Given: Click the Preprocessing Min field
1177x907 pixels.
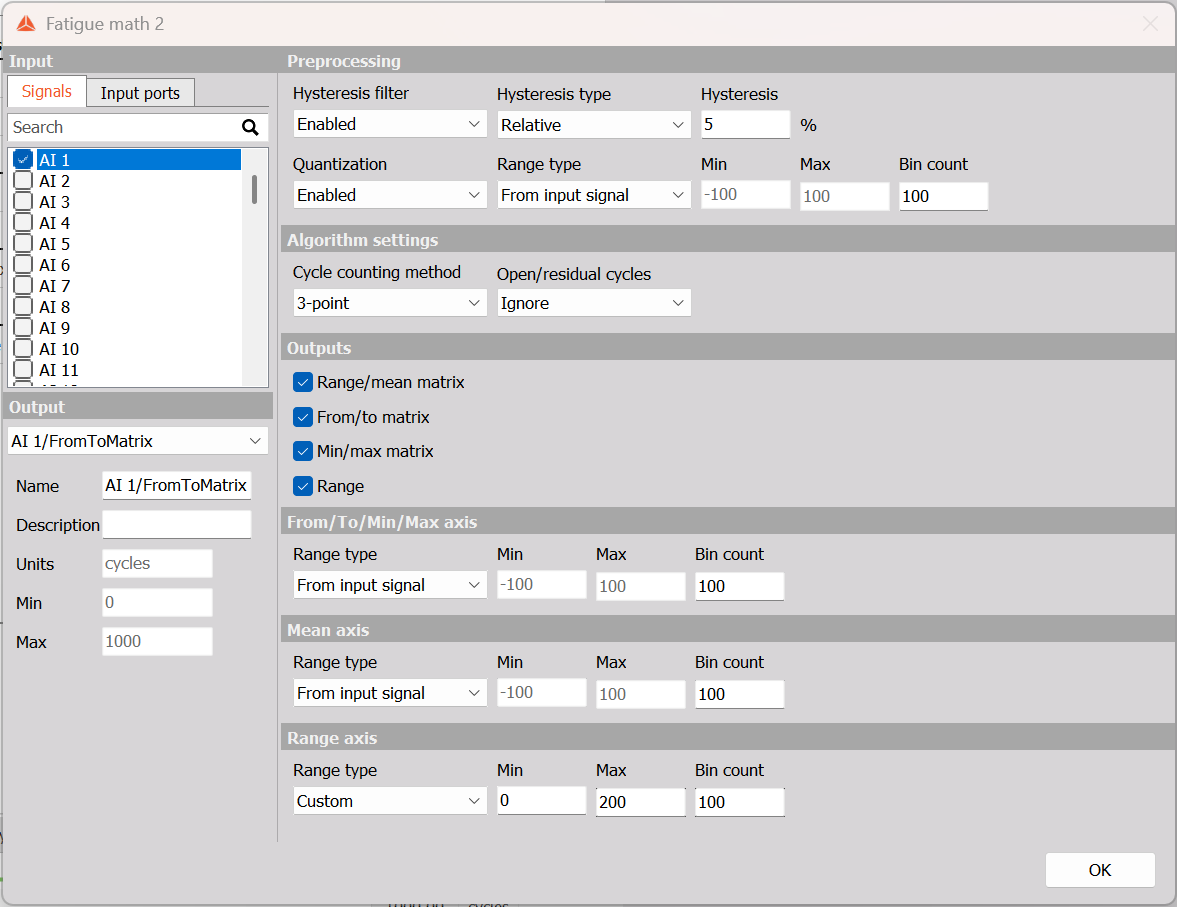Looking at the screenshot, I should (745, 194).
